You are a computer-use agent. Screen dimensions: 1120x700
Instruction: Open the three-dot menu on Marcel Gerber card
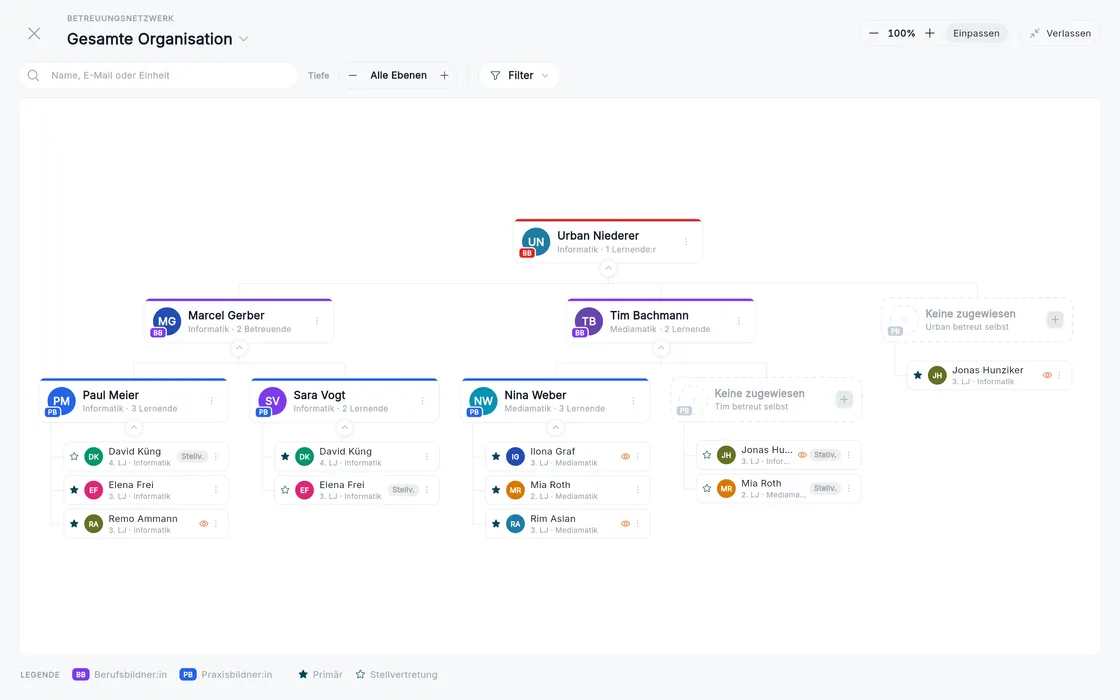[x=317, y=321]
